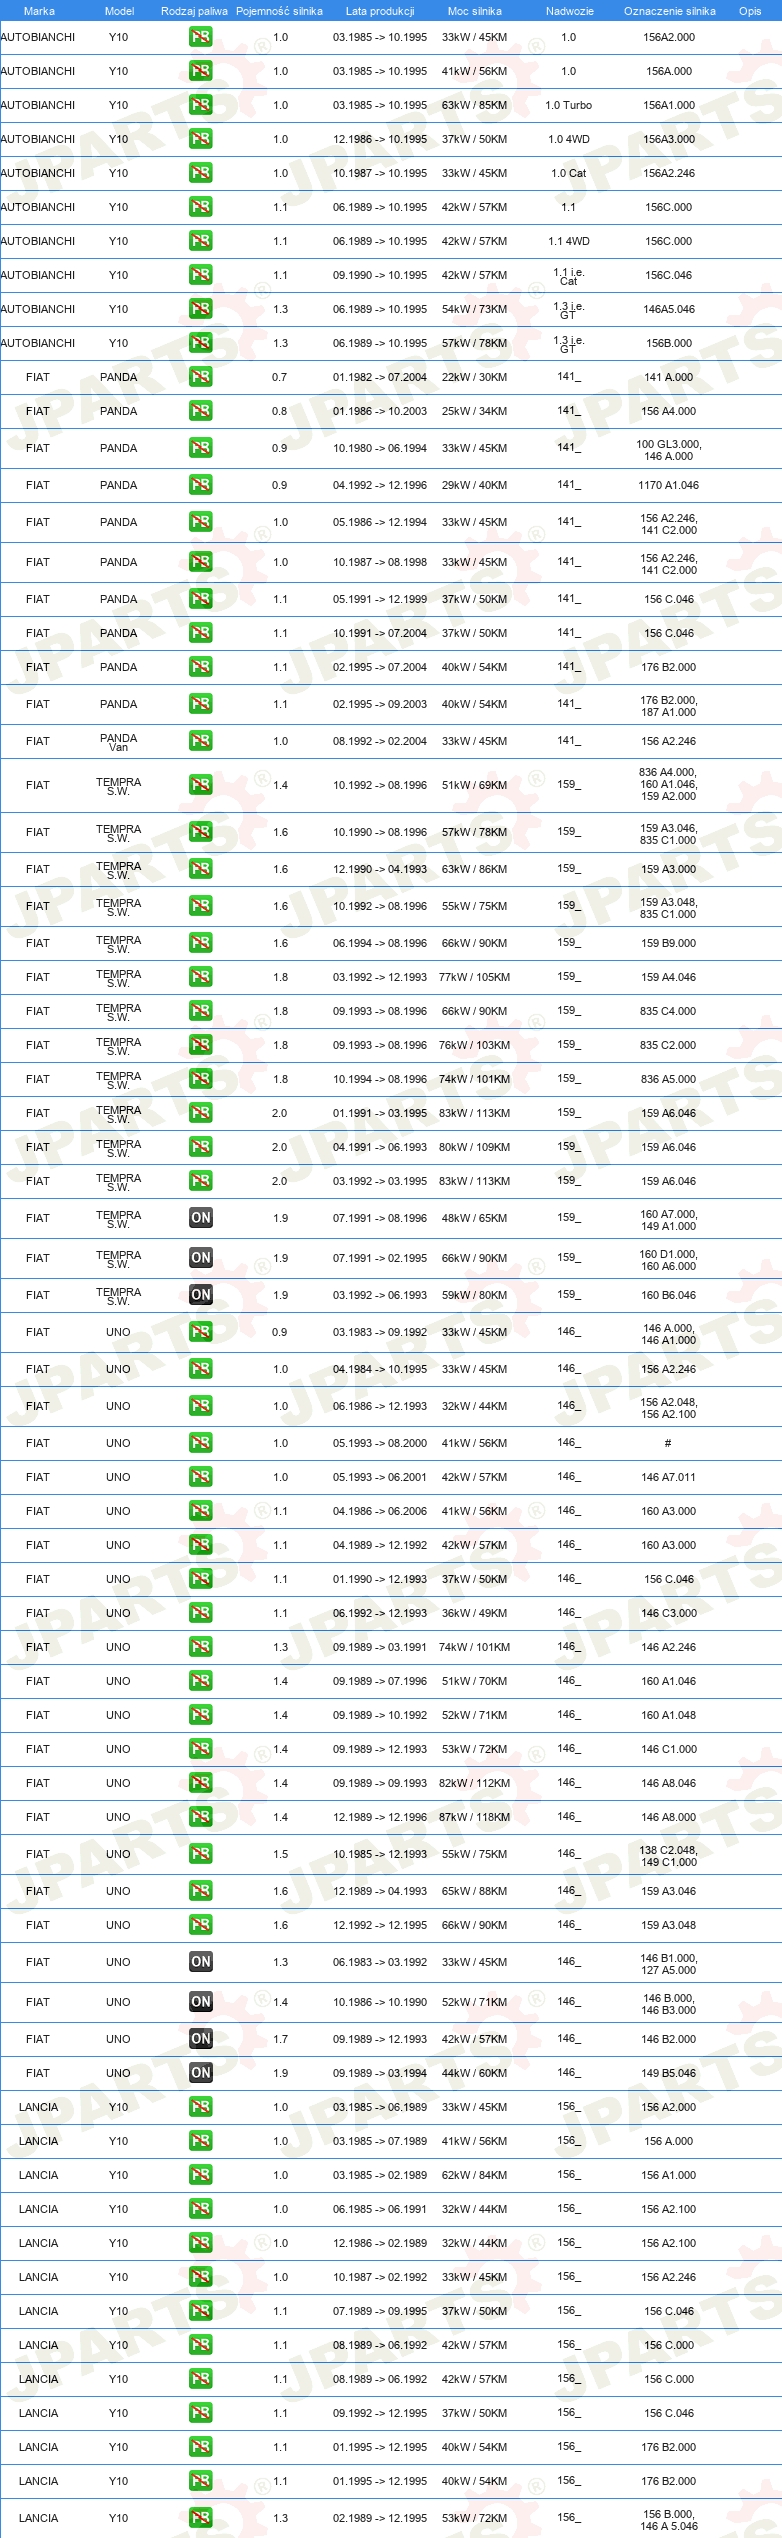782x2538 pixels.
Task: Click petrol icon in Tempra 835 C4.000 row
Action: point(200,1011)
